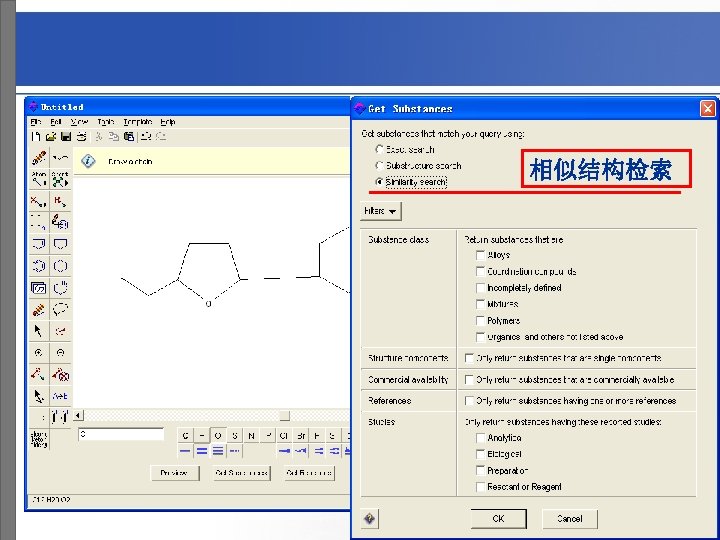Choose oxygen O atom button

(218, 436)
